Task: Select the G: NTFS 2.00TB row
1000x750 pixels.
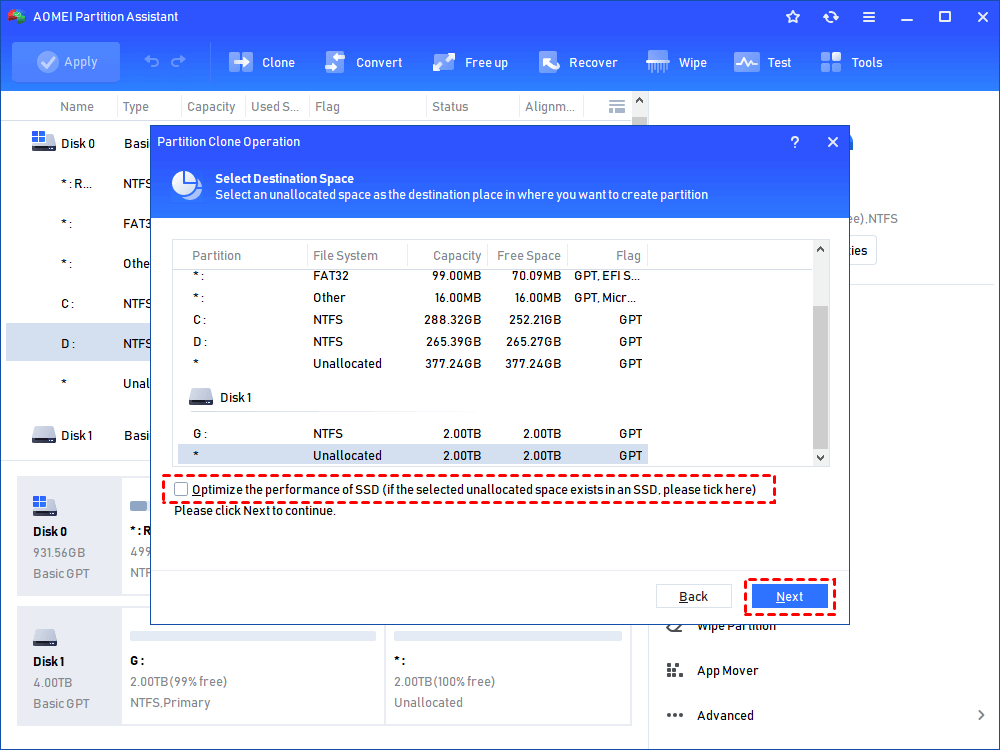Action: pyautogui.click(x=413, y=434)
